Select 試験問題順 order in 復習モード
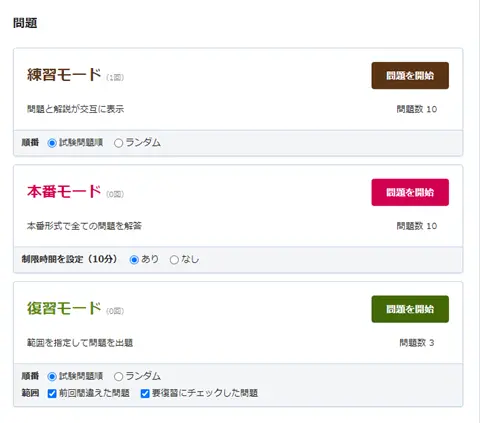480x423 pixels. (x=52, y=376)
